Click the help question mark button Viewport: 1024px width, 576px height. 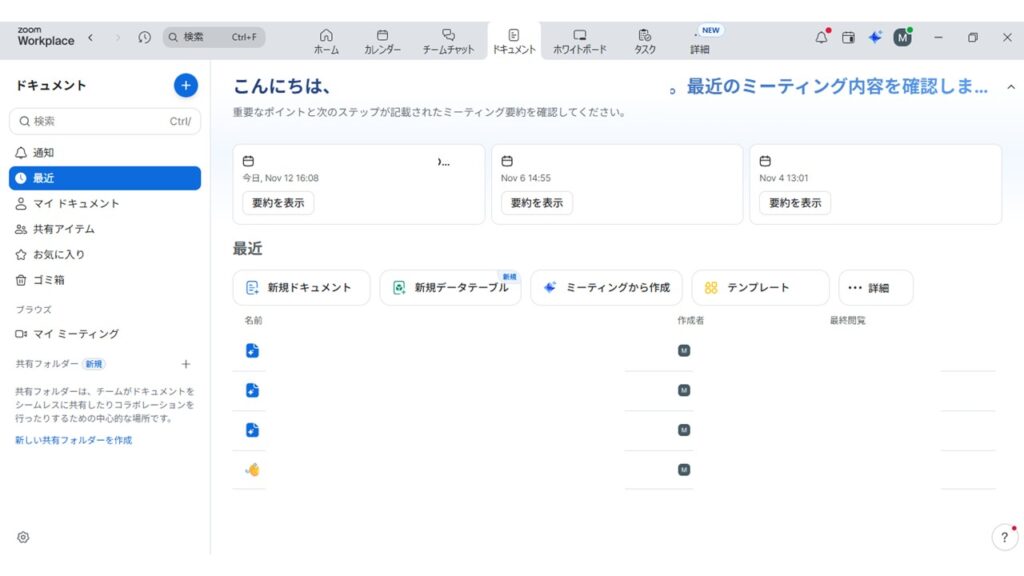(x=1004, y=537)
